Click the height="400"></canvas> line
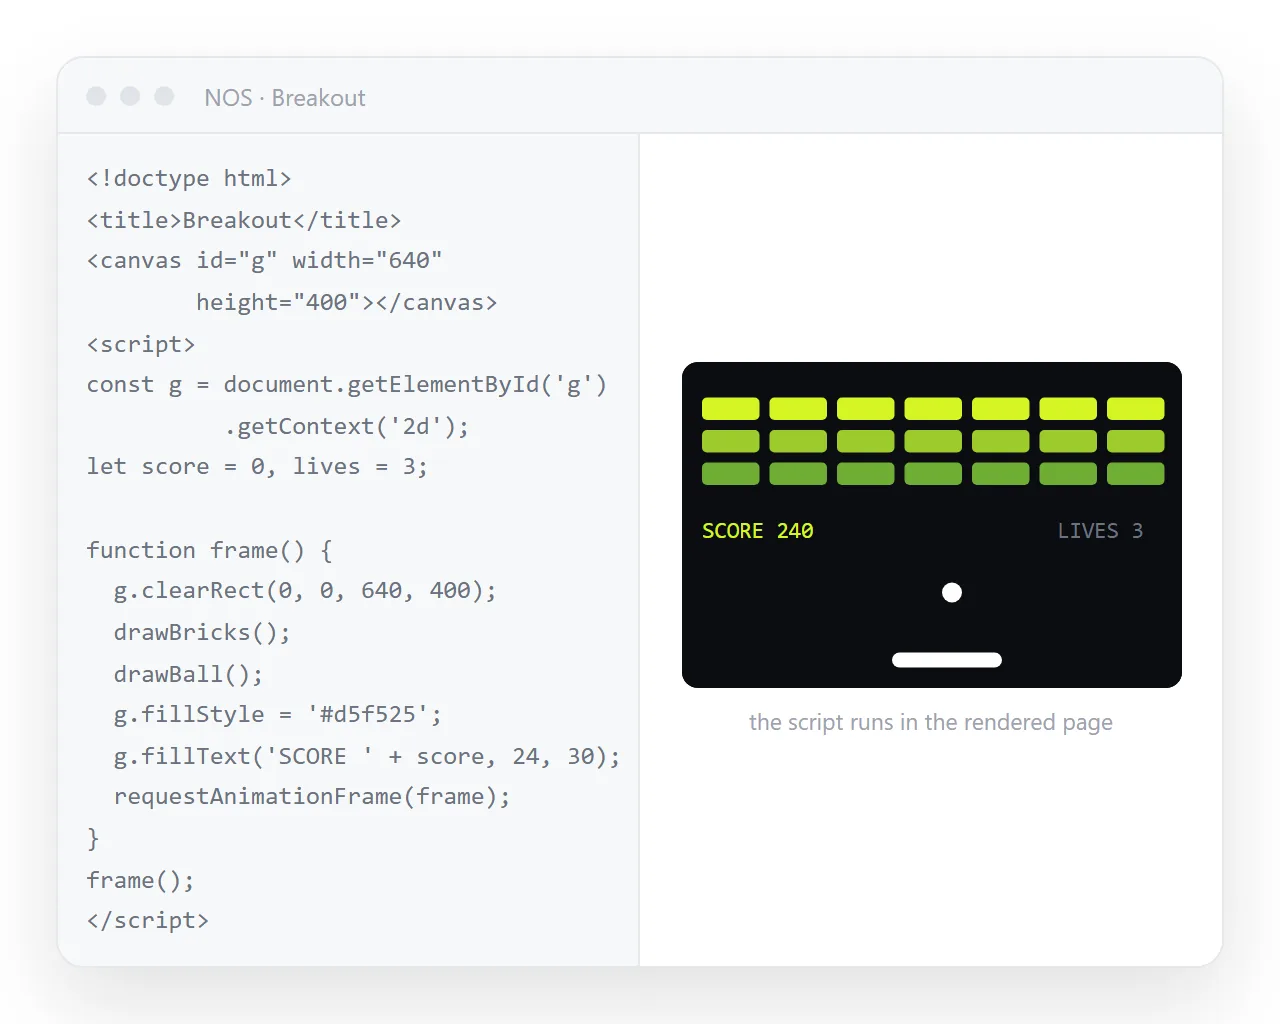The image size is (1280, 1024). 346,302
